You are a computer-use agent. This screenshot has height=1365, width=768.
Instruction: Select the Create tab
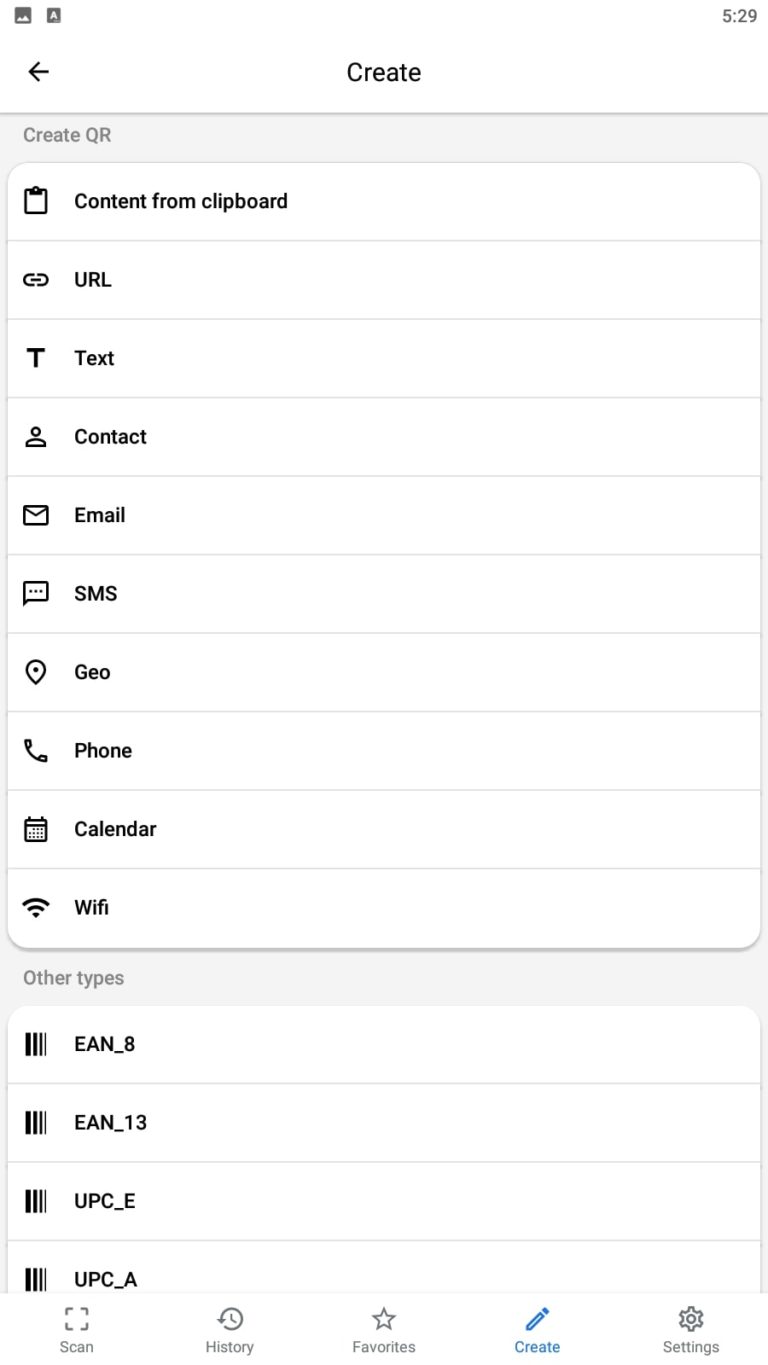[x=537, y=1330]
